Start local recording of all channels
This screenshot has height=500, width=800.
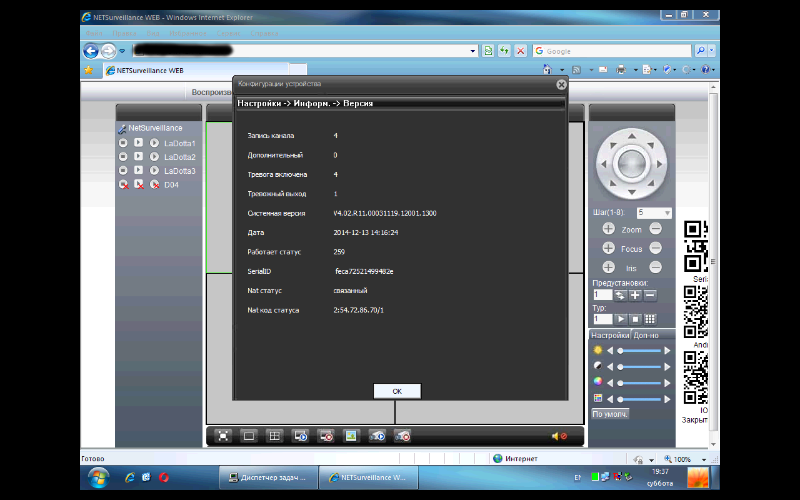point(377,436)
